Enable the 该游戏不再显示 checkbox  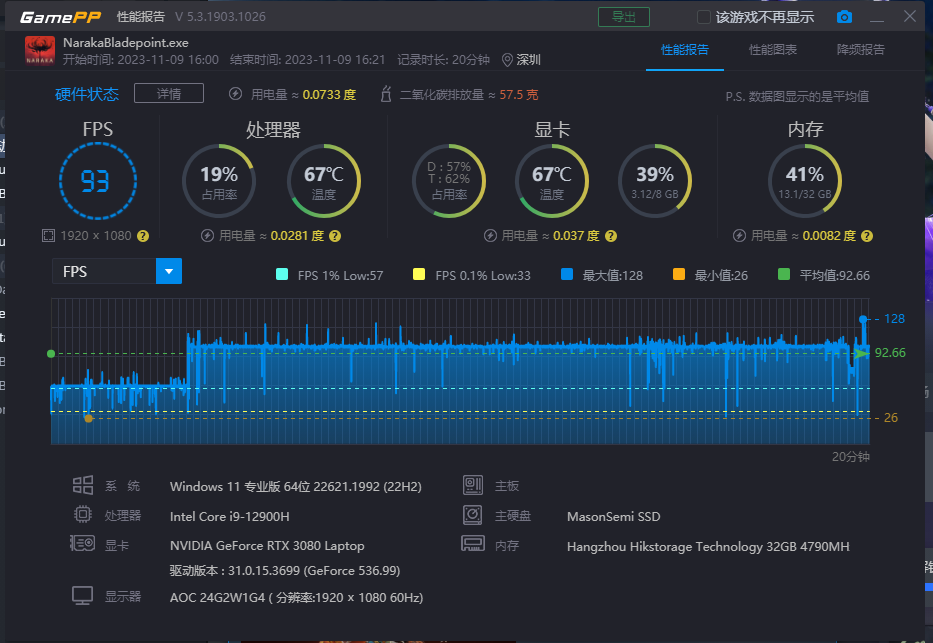pyautogui.click(x=703, y=17)
